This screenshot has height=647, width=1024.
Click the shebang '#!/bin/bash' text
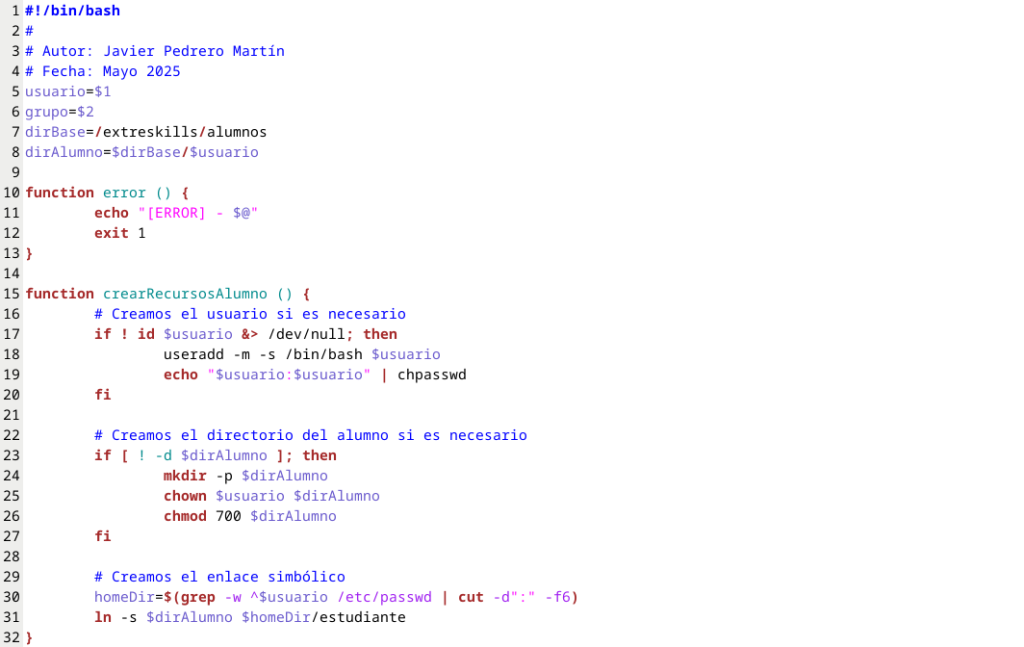[x=72, y=10]
